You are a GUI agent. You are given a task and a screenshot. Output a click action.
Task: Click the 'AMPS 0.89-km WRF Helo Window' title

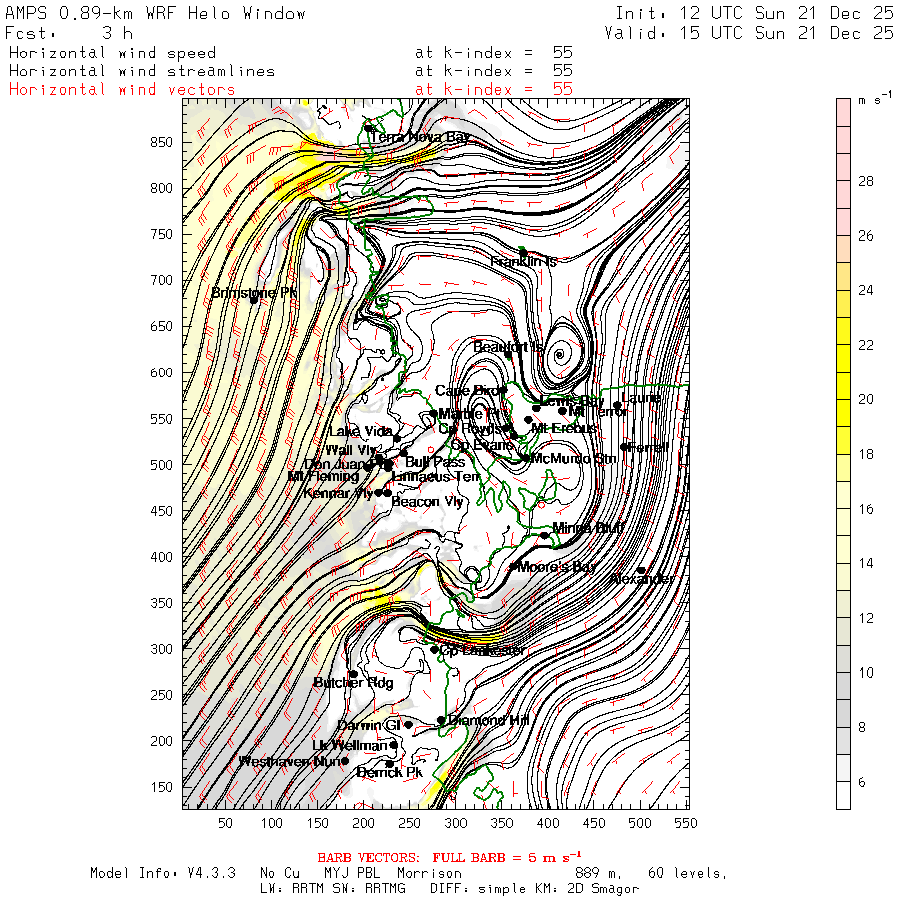point(156,13)
